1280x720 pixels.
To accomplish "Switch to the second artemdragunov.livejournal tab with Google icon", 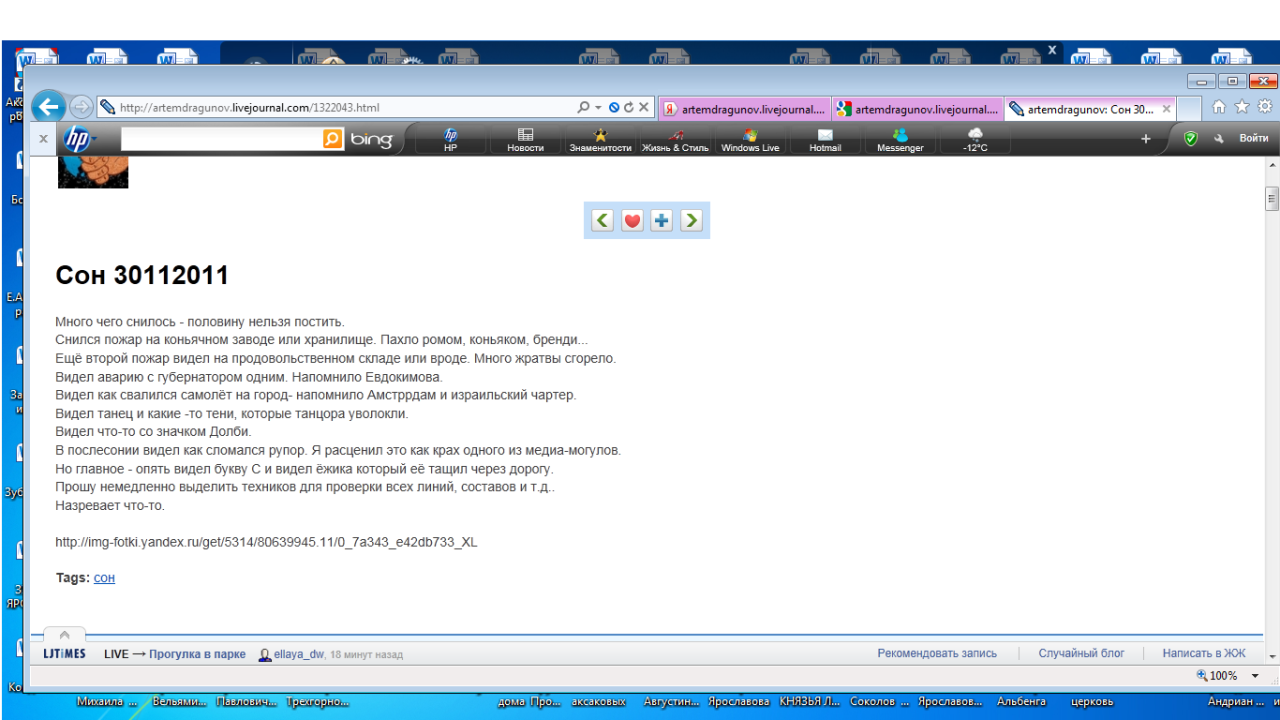I will coord(917,109).
